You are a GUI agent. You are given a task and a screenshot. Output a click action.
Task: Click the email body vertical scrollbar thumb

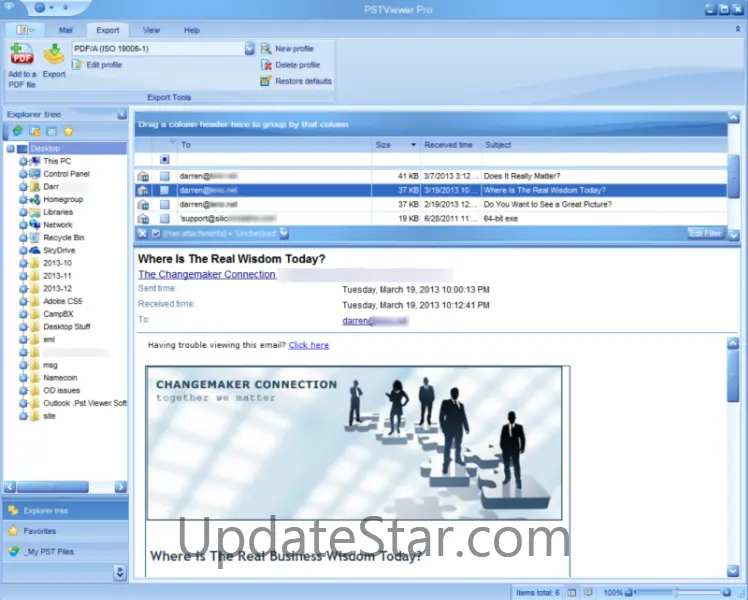point(733,376)
